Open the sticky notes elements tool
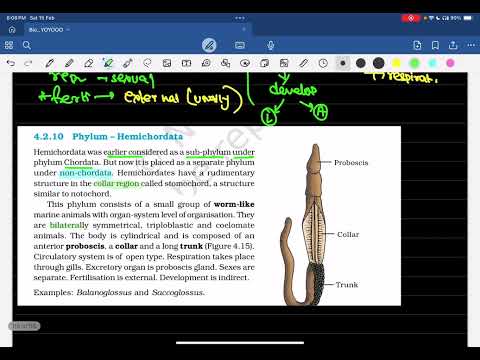Screen dimensions: 480x360 264,63
